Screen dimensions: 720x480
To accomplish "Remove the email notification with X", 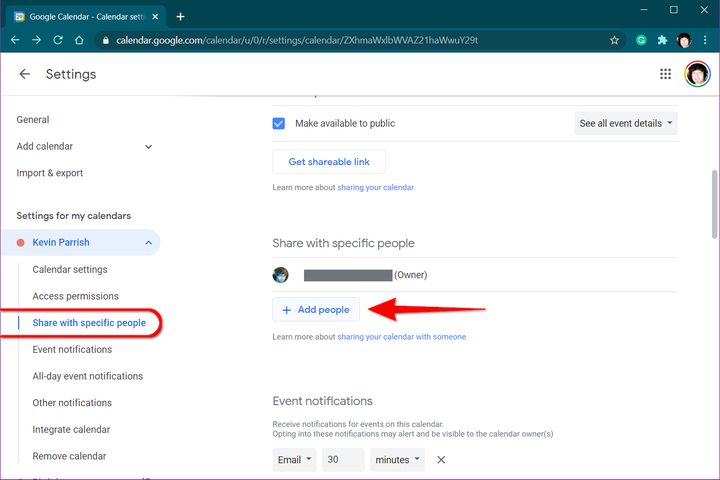I will point(441,460).
